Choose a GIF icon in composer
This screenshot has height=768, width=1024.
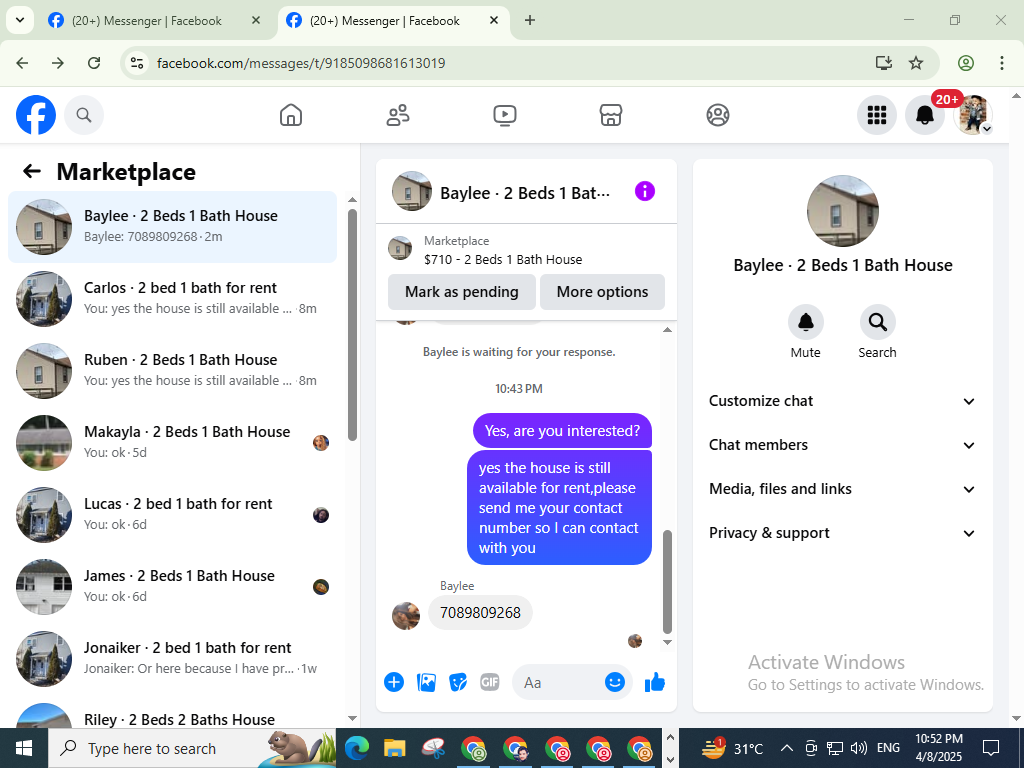490,682
